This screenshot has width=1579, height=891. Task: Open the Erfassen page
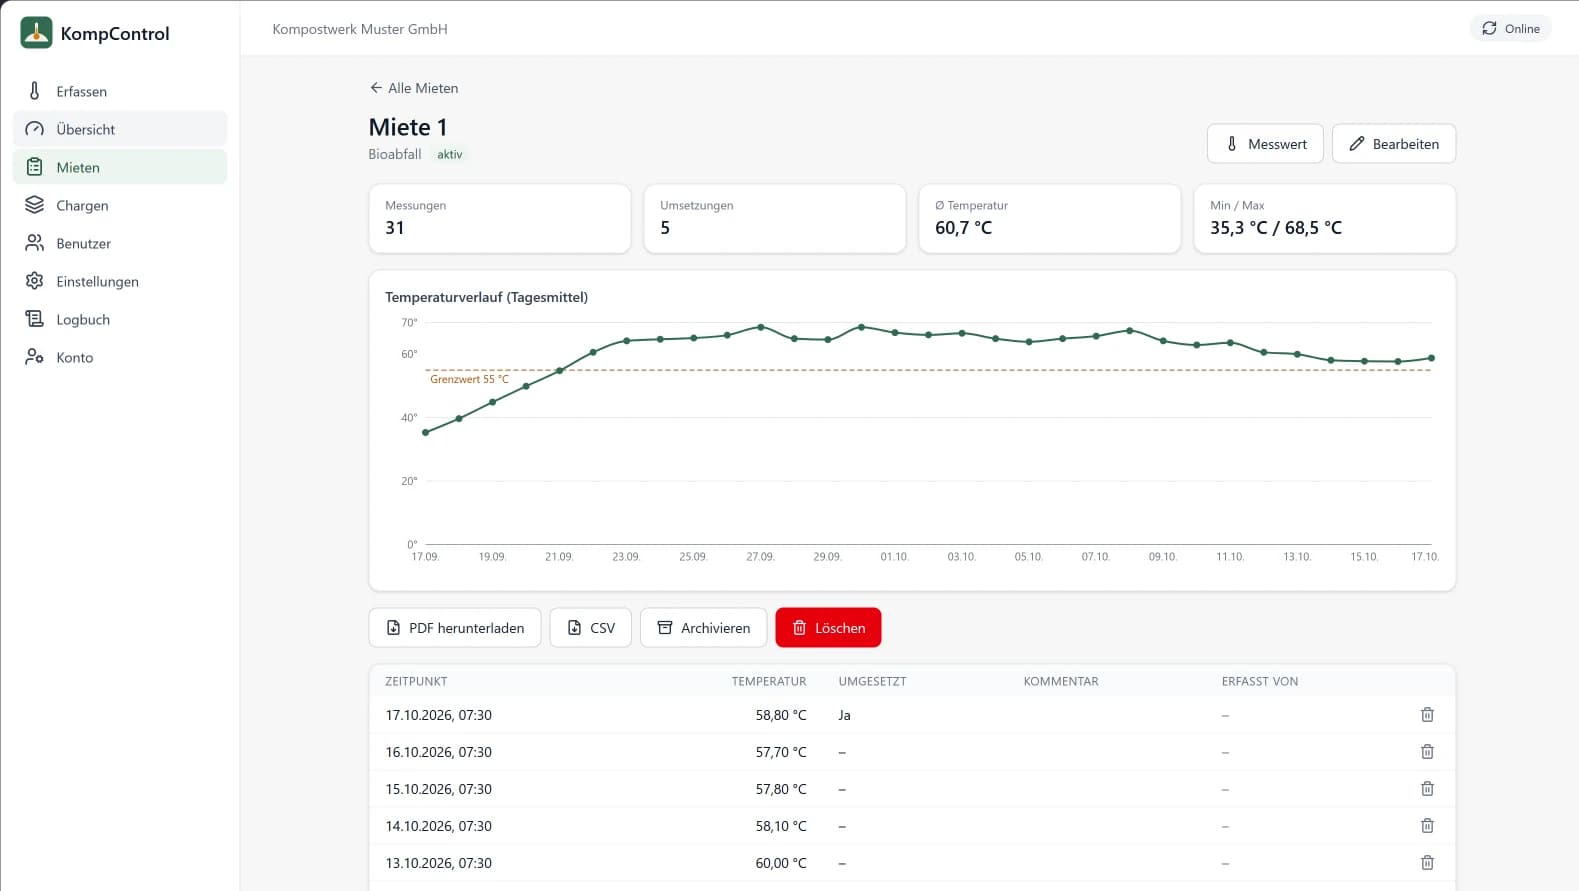coord(120,91)
